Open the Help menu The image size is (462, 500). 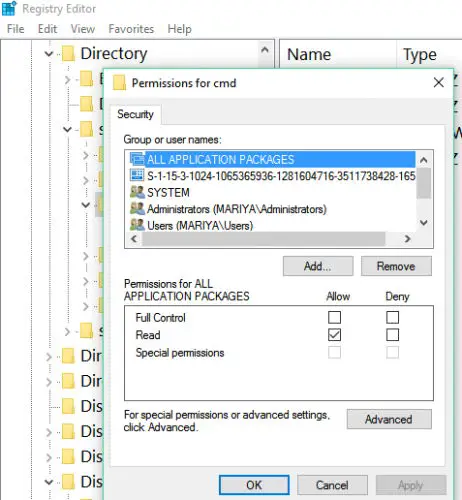tap(179, 29)
